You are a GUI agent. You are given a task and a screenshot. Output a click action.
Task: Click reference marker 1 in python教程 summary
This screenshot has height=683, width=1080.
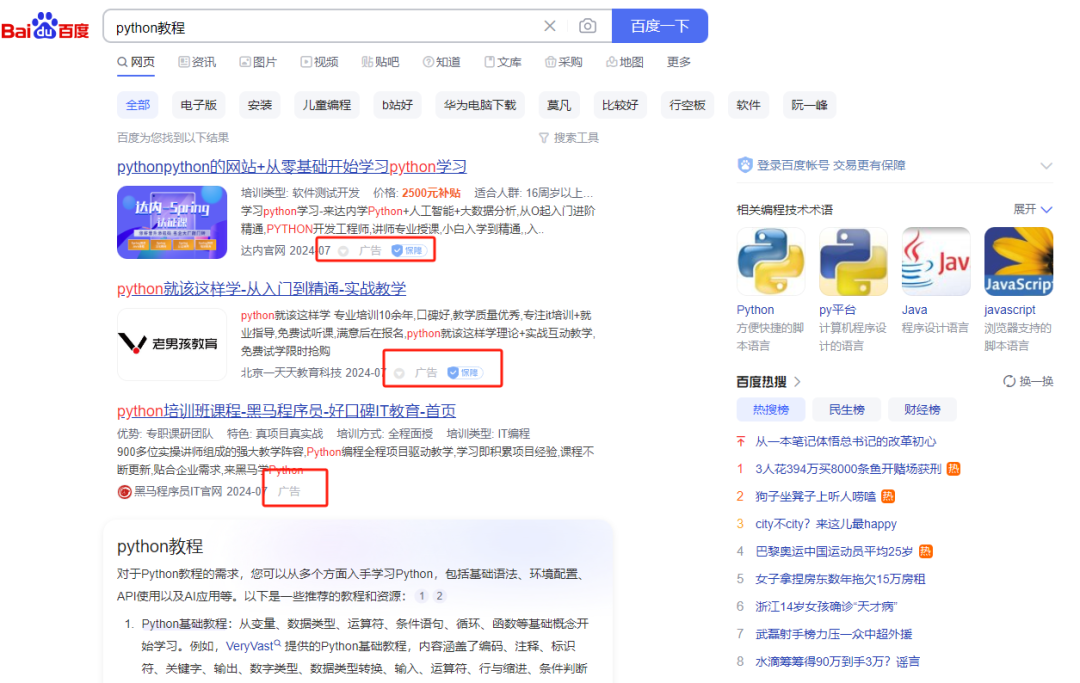(x=422, y=596)
